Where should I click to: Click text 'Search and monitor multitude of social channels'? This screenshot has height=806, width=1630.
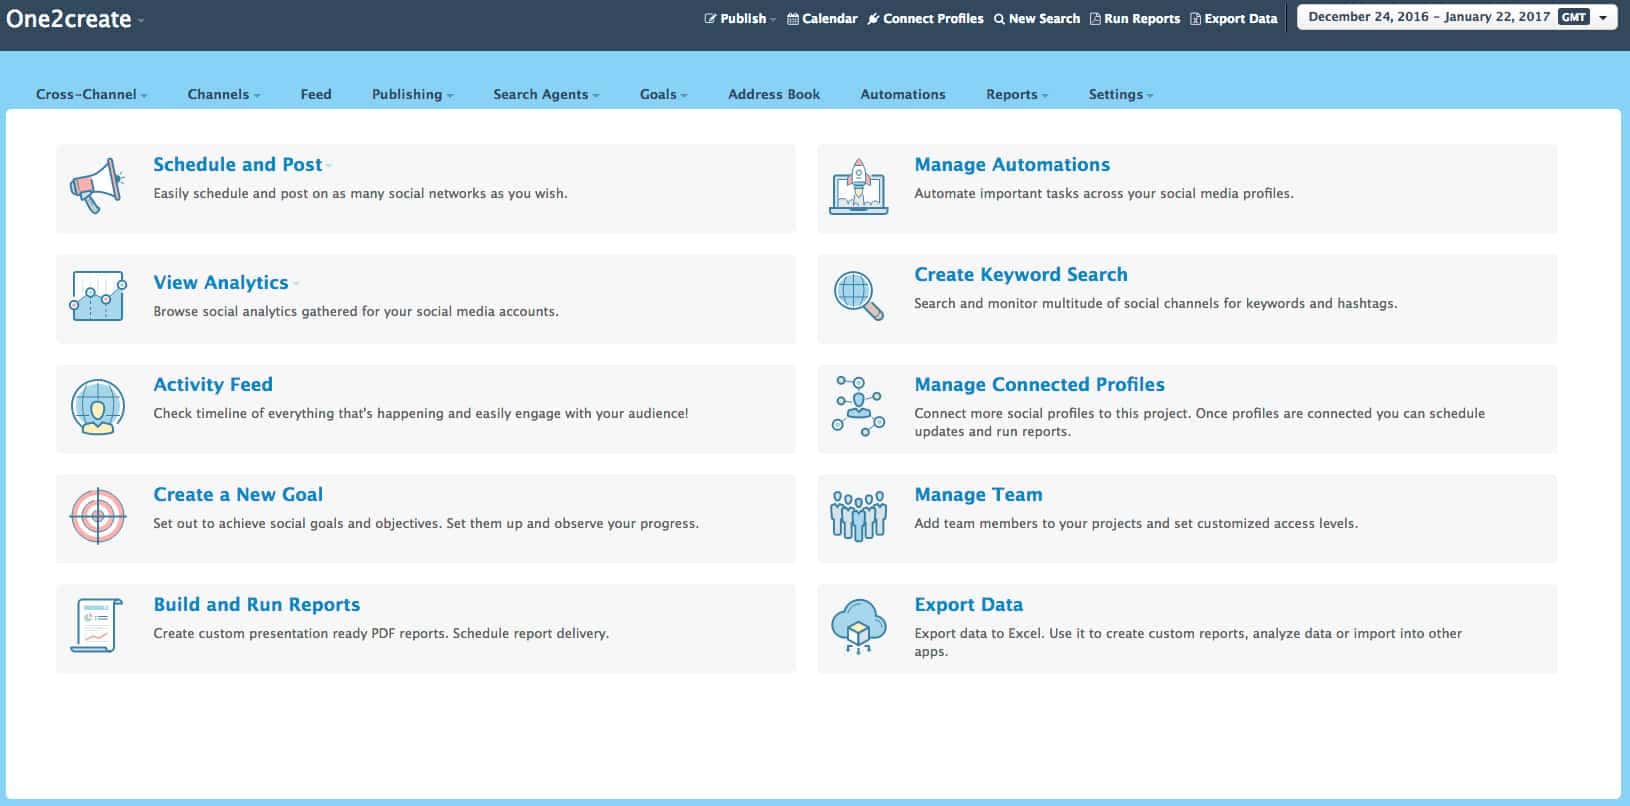click(1067, 303)
